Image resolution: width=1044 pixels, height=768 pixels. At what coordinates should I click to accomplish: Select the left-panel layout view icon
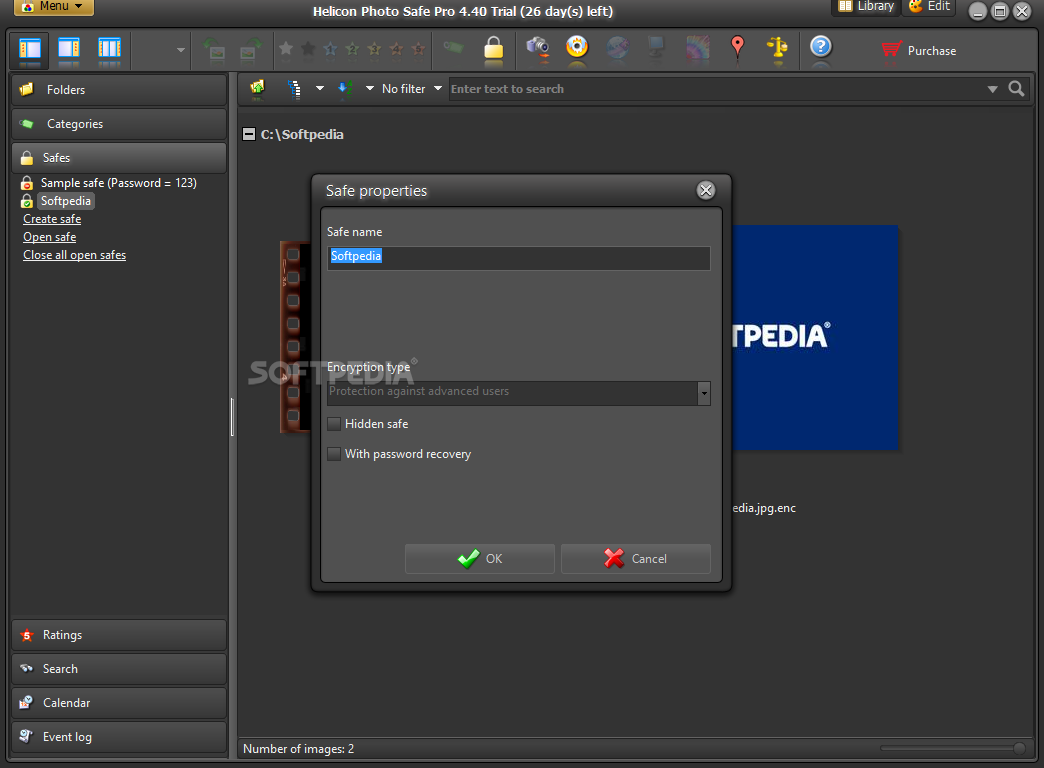click(30, 49)
